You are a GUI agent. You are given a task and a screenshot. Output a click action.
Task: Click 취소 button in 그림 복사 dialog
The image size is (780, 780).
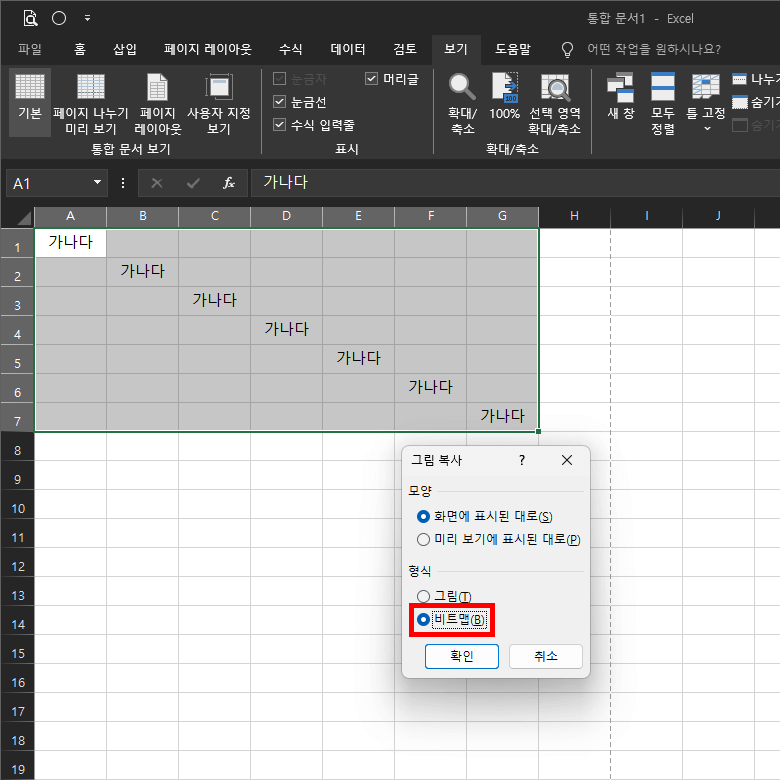point(546,656)
